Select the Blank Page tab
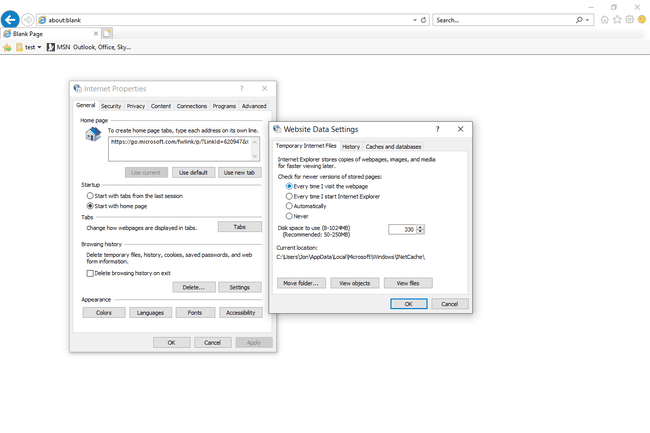 pyautogui.click(x=51, y=34)
